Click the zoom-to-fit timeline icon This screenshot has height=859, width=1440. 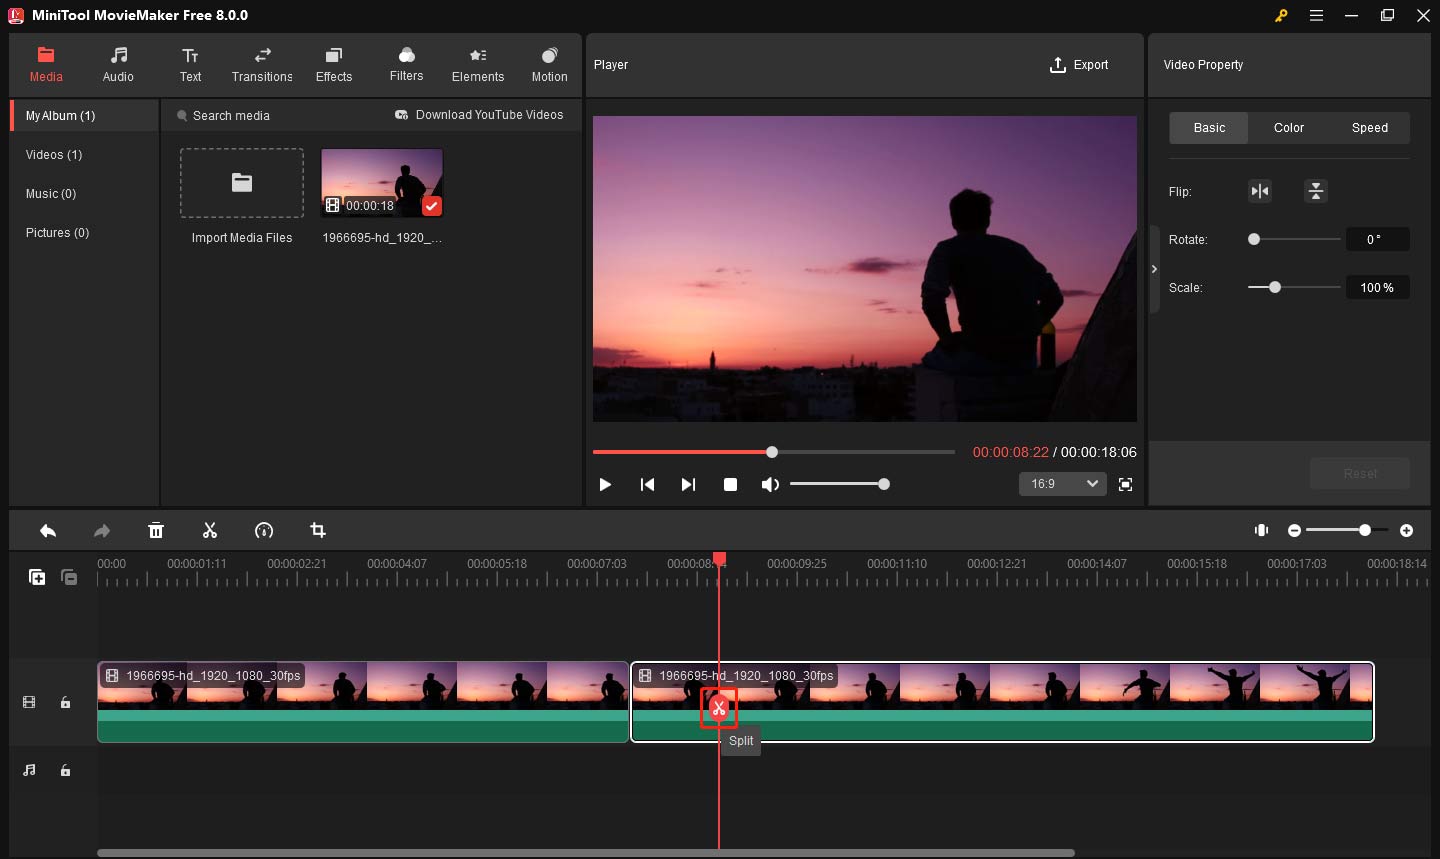(1261, 530)
